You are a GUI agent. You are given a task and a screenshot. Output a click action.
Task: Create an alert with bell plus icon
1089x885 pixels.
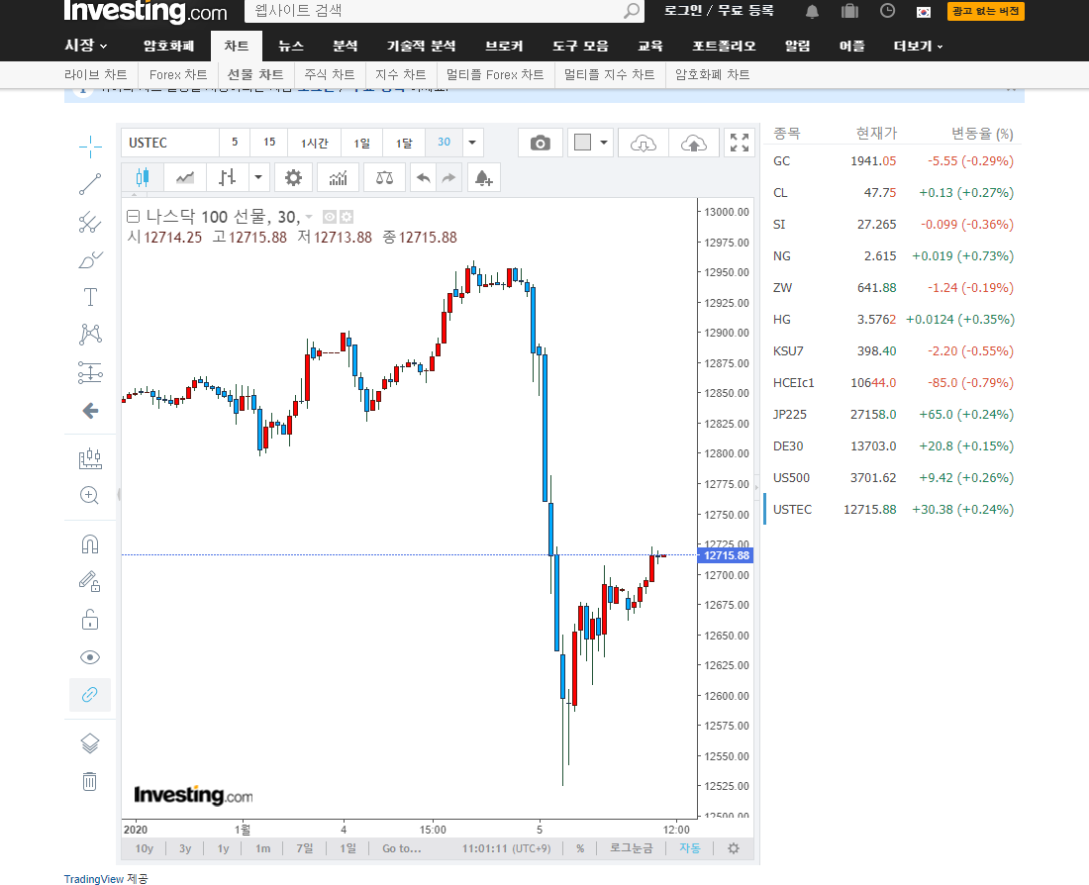point(483,178)
